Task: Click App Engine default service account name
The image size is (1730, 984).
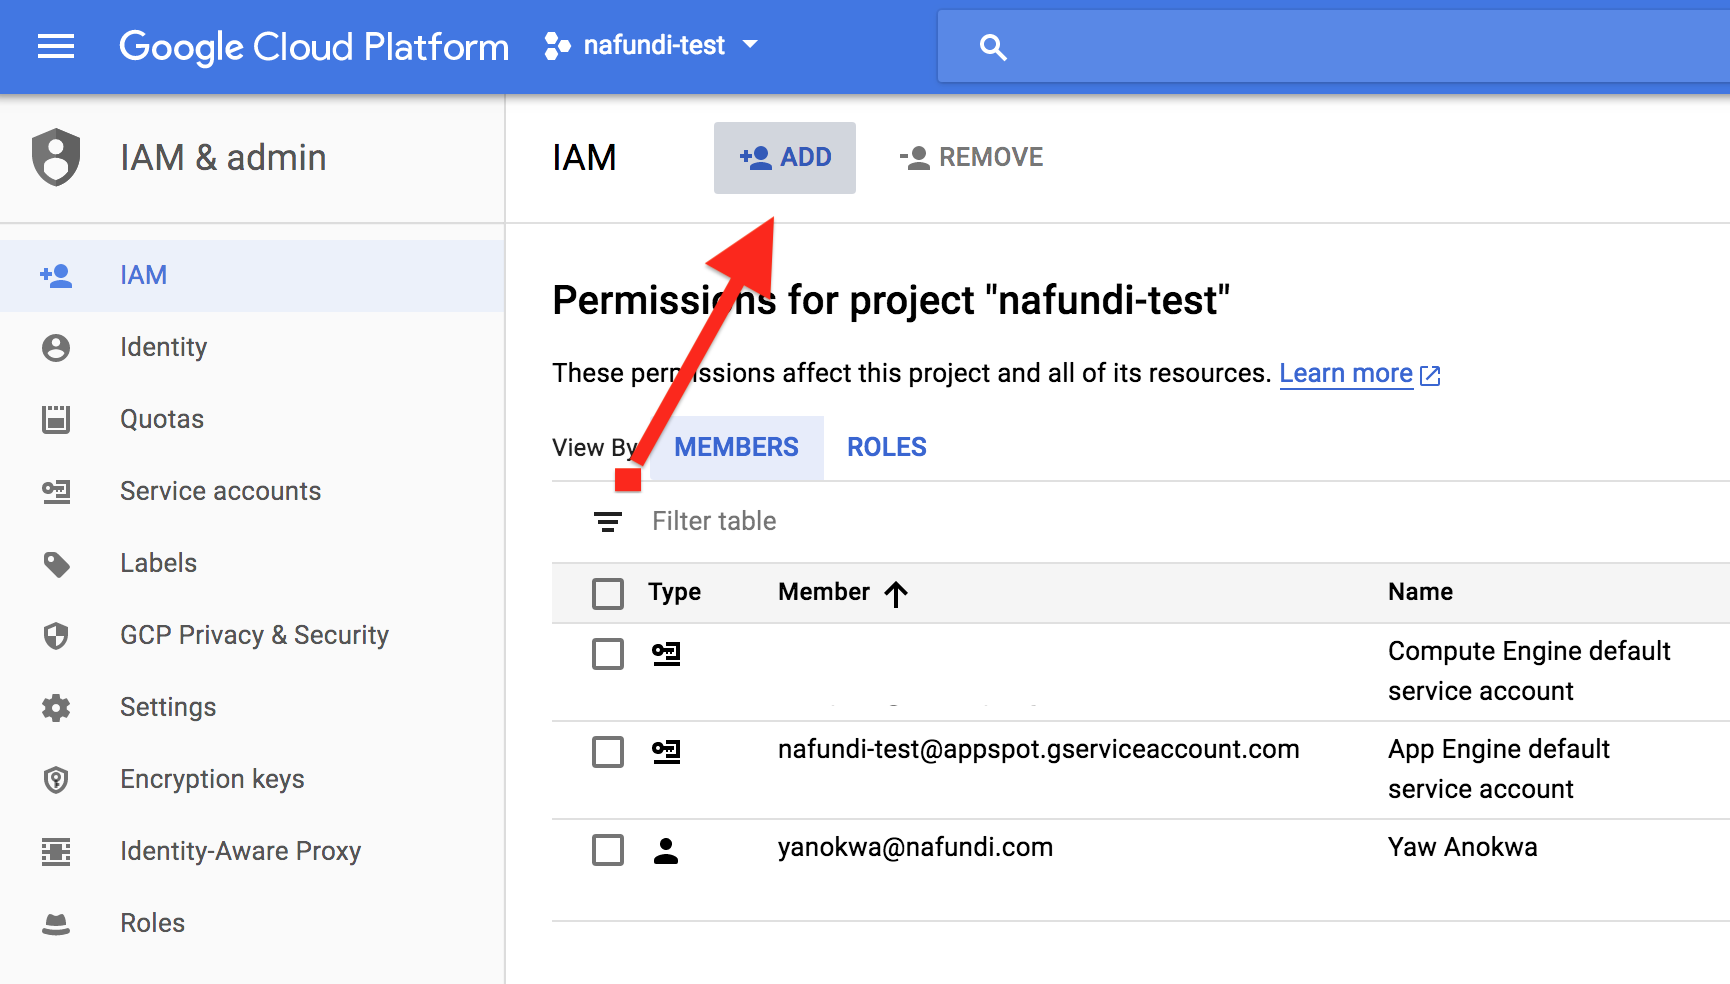Action: (1499, 769)
